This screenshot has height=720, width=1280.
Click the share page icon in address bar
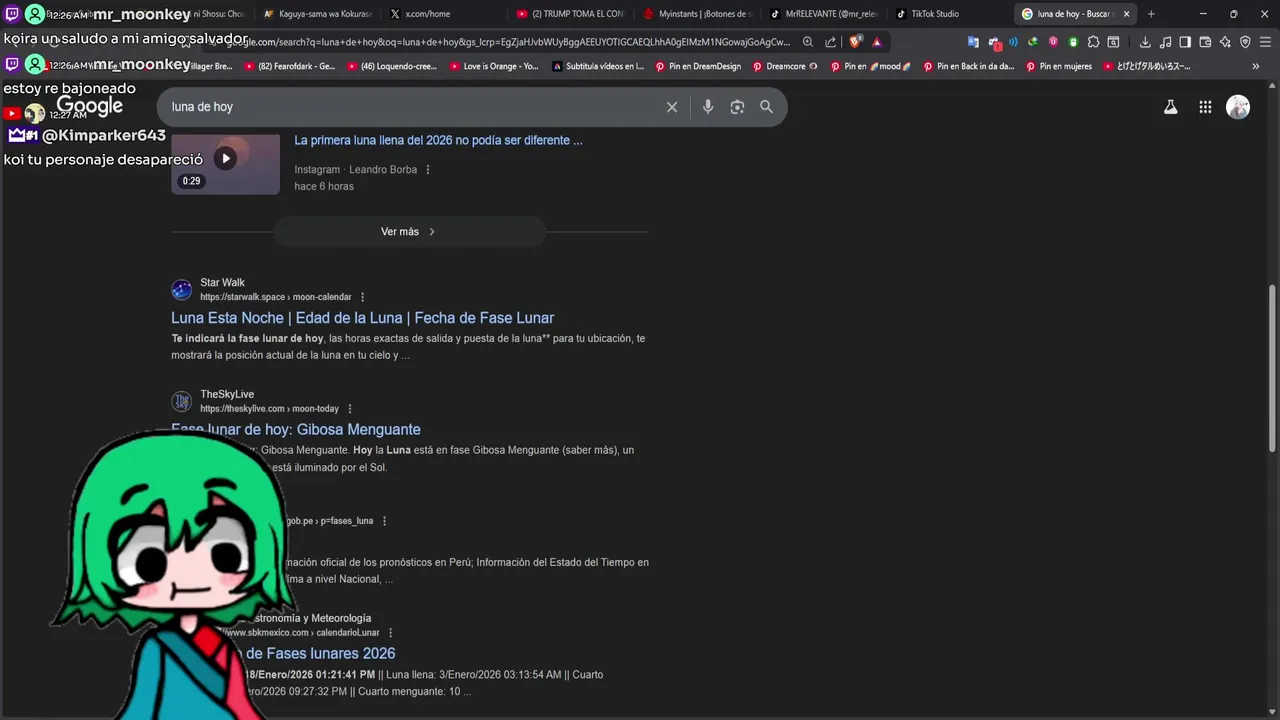(x=830, y=42)
